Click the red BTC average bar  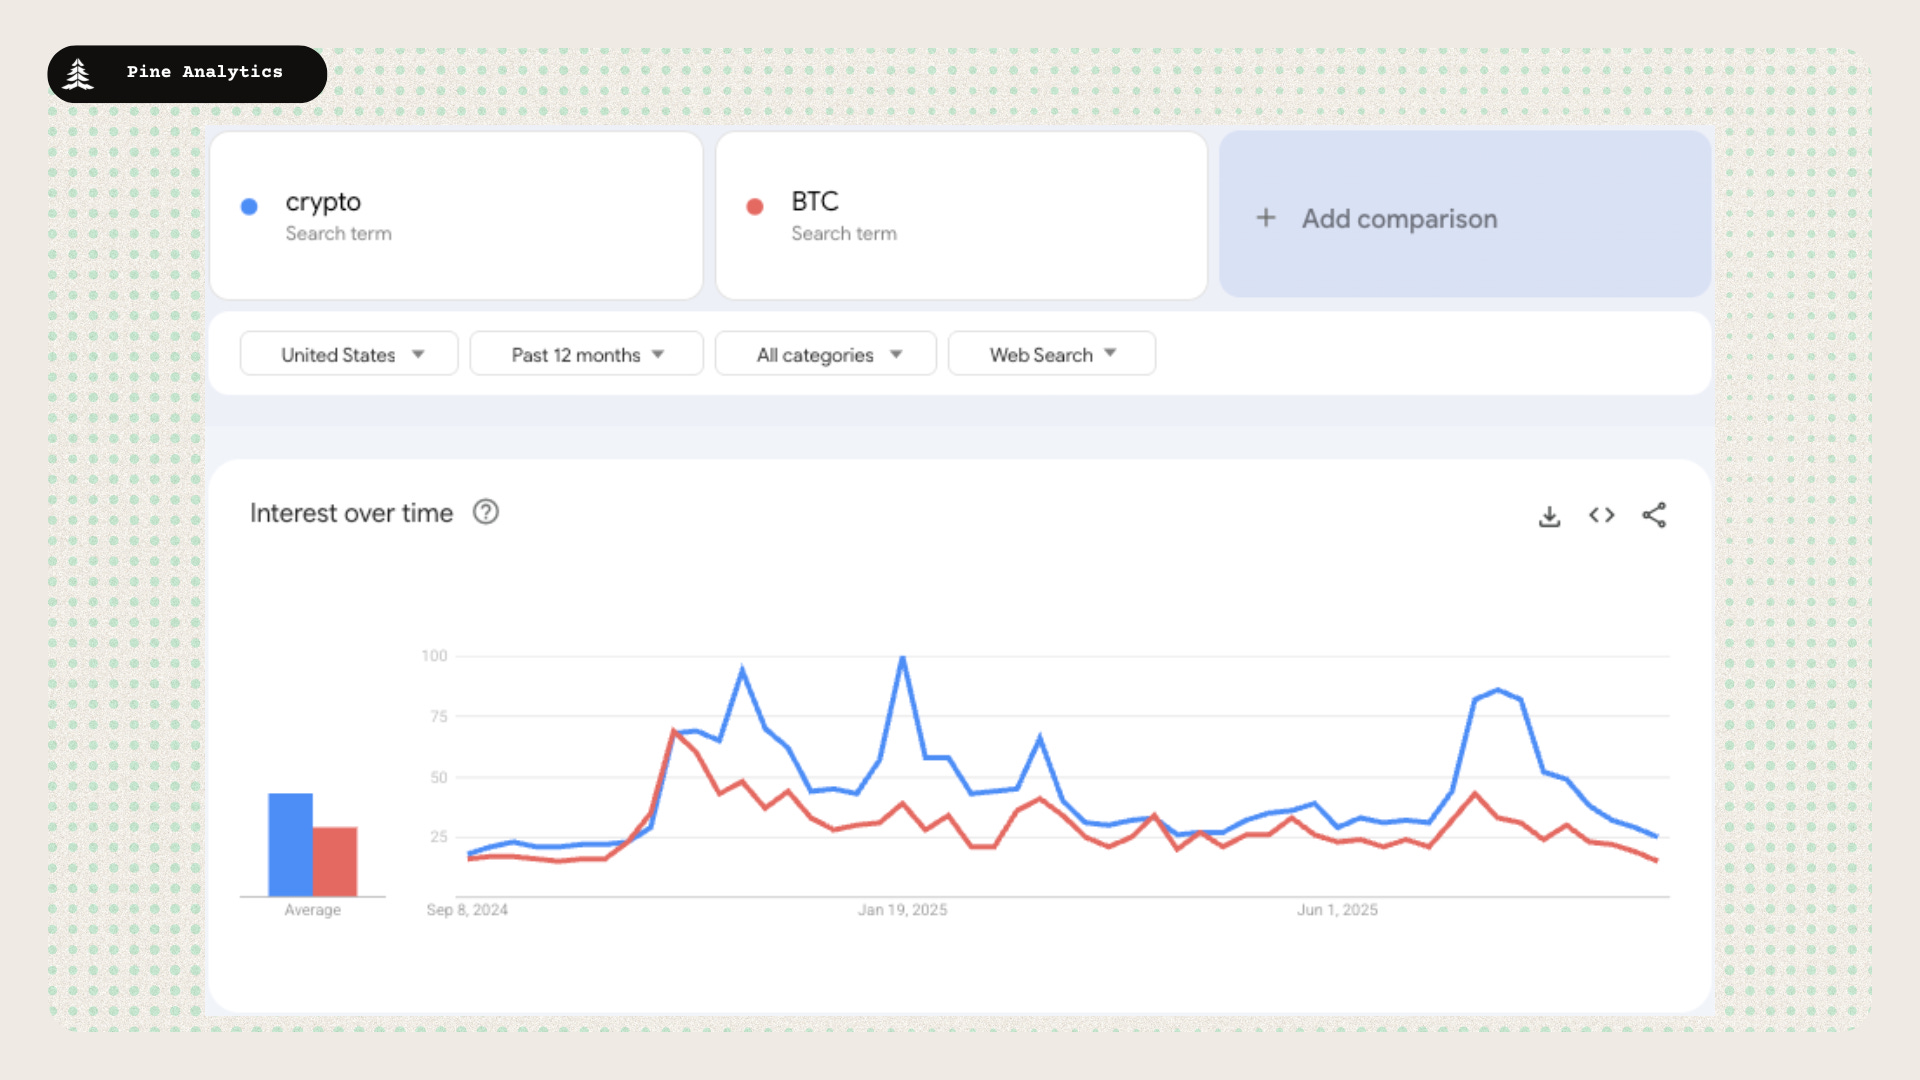(x=335, y=860)
